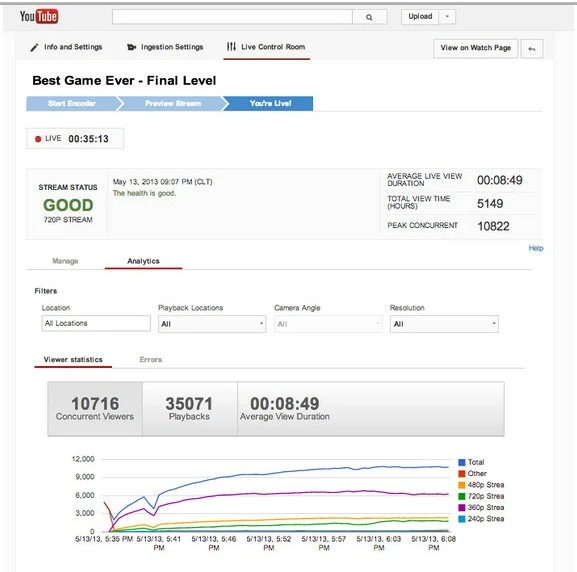The image size is (577, 572).
Task: Click the 12,000 y-axis label
Action: (83, 459)
